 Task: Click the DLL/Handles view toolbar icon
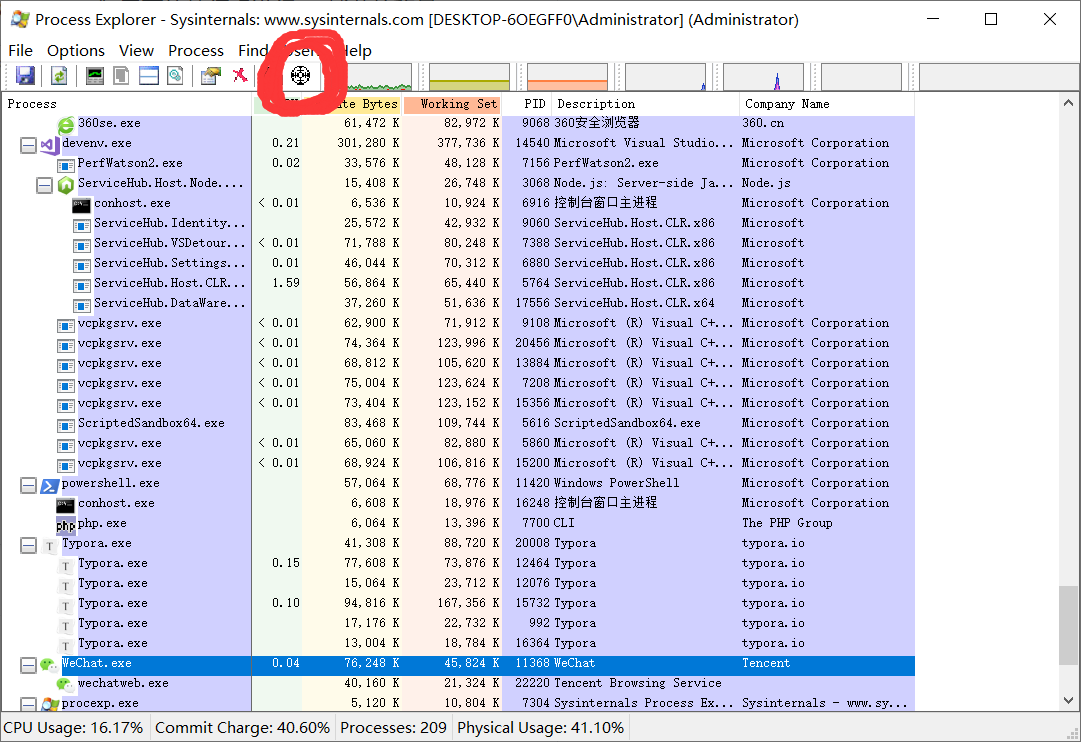(x=176, y=75)
